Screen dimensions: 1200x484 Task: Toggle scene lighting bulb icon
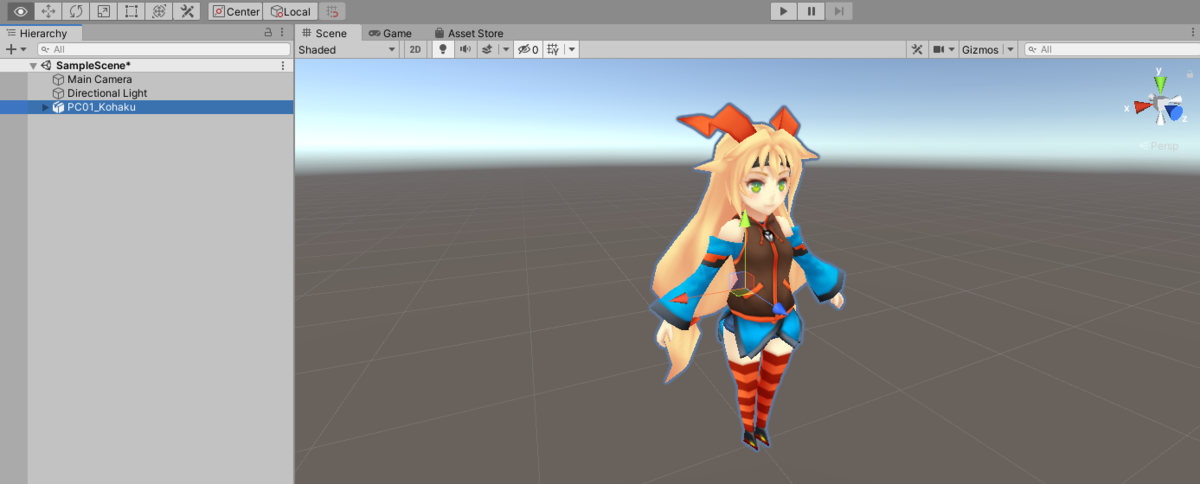(x=443, y=49)
